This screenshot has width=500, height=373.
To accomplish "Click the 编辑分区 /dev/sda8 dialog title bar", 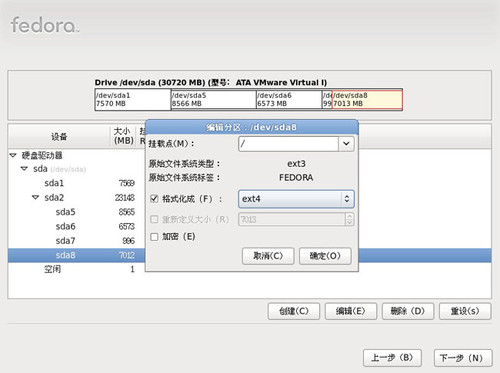I will click(x=252, y=127).
